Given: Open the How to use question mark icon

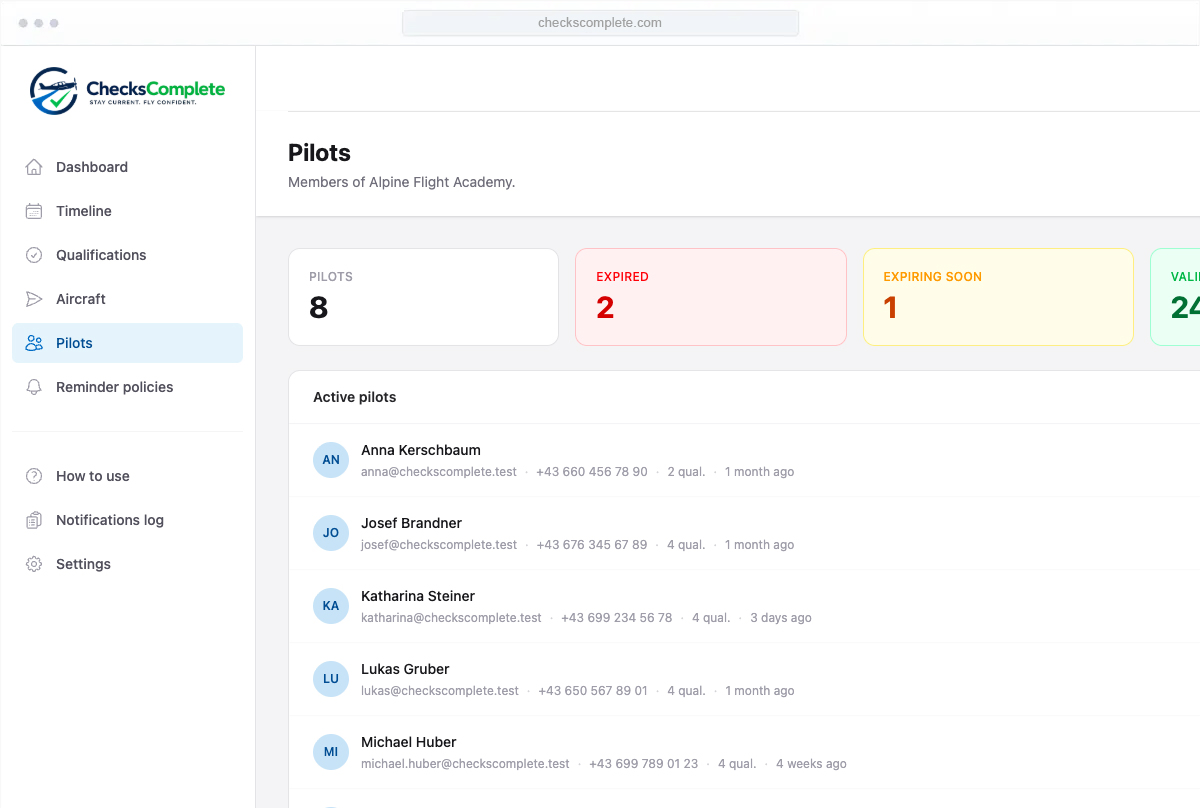Looking at the screenshot, I should 34,476.
